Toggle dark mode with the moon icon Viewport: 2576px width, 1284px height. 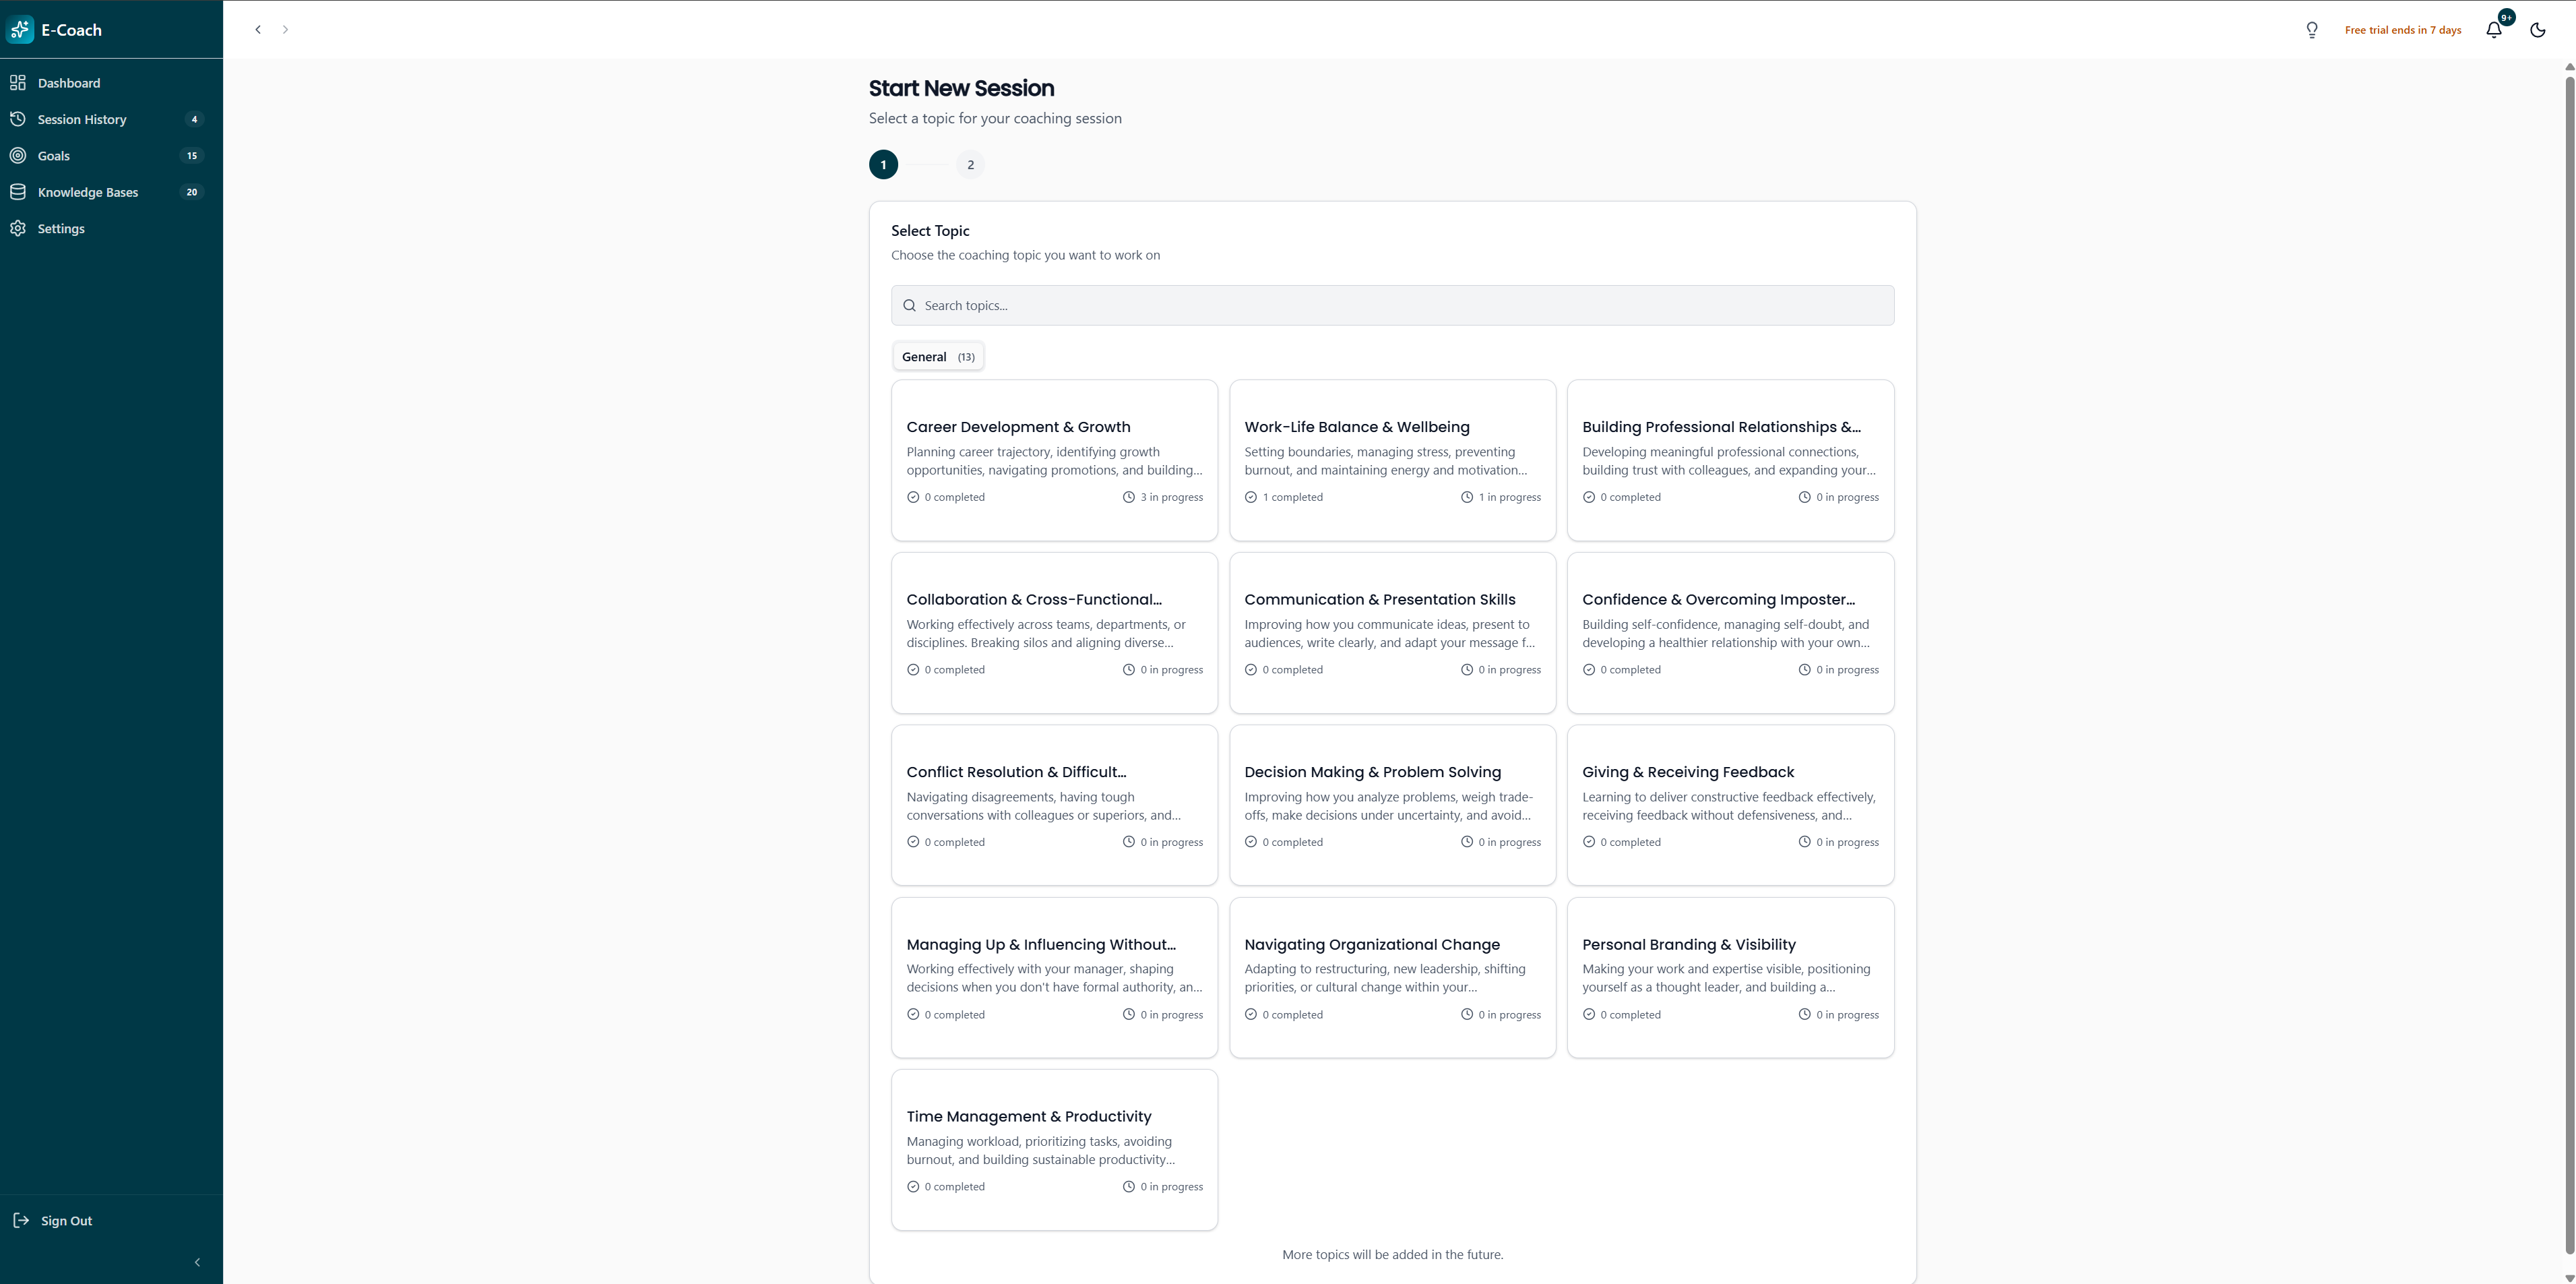click(2538, 30)
